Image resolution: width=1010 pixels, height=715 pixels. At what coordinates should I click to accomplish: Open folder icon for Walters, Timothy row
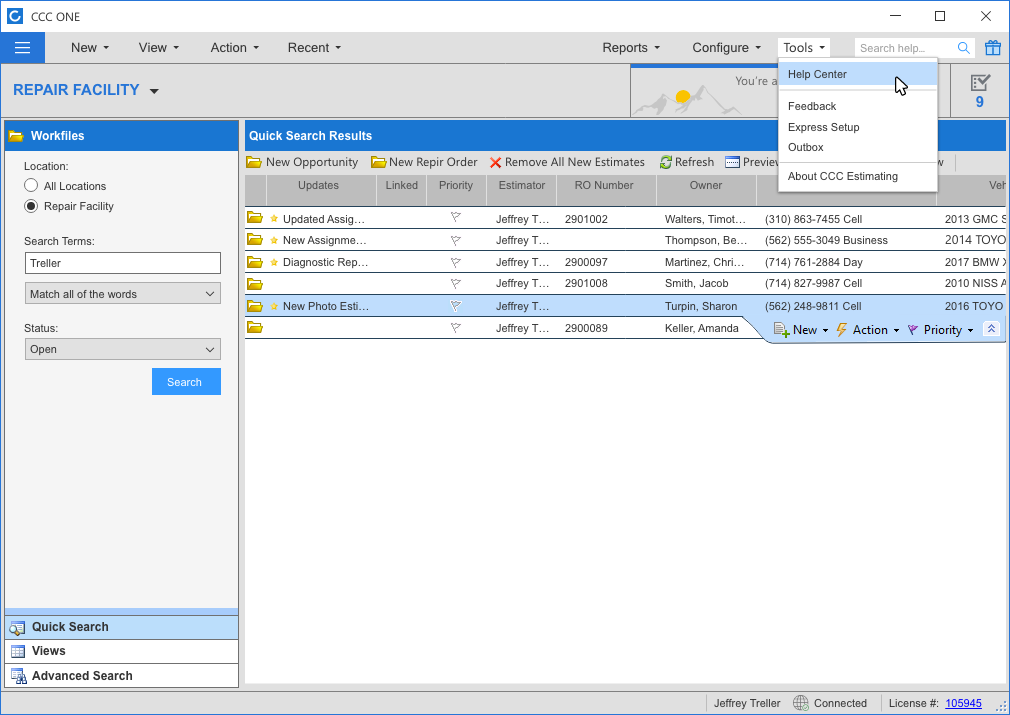255,218
